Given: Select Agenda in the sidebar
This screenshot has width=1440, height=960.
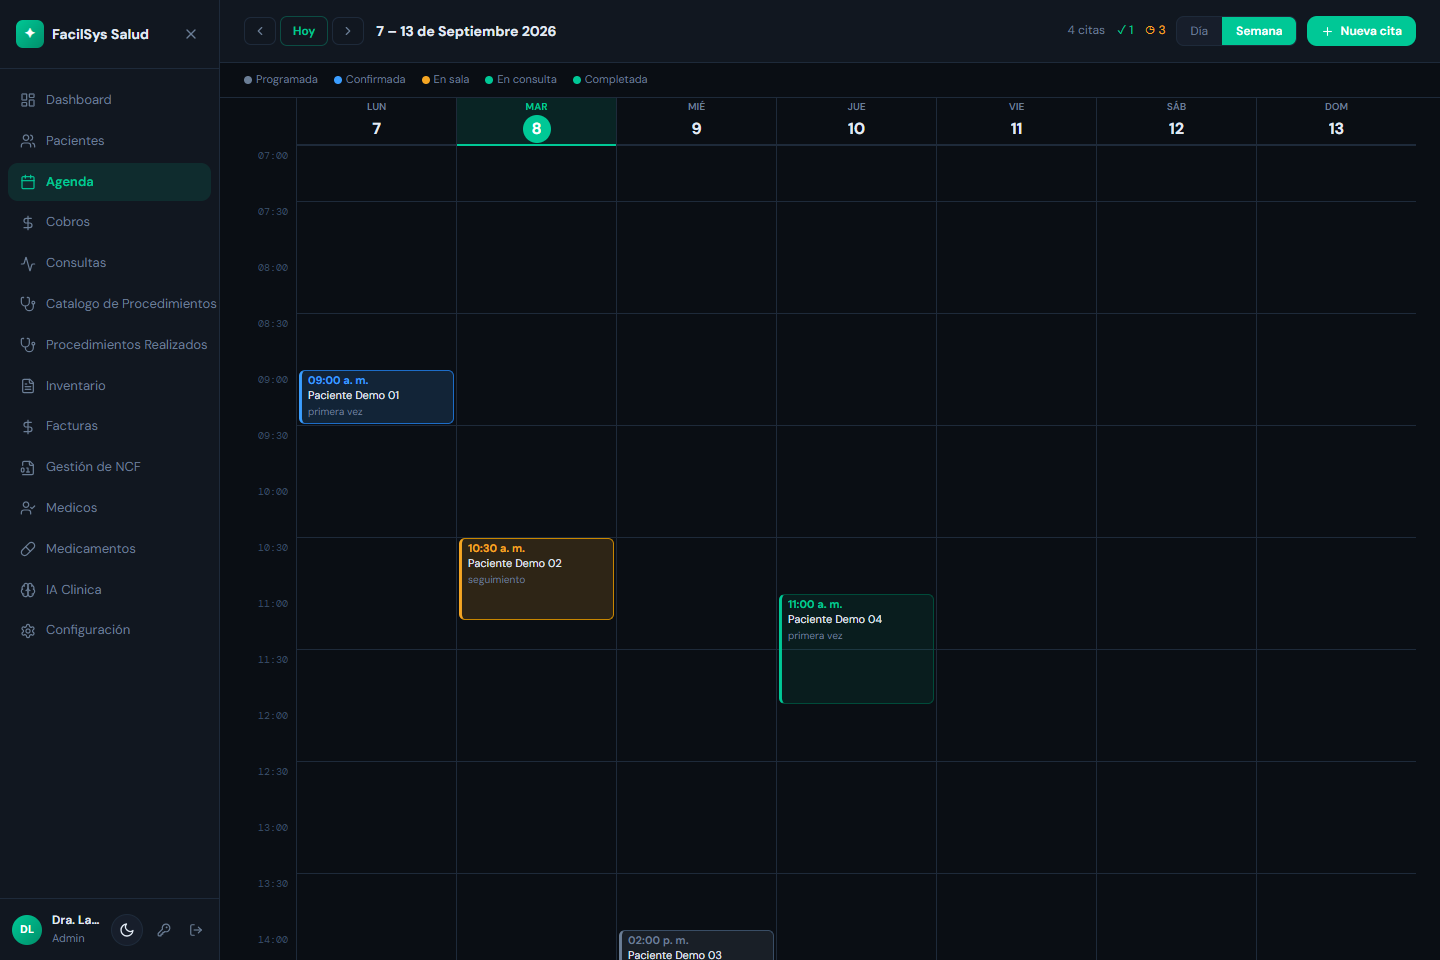Looking at the screenshot, I should tap(109, 182).
